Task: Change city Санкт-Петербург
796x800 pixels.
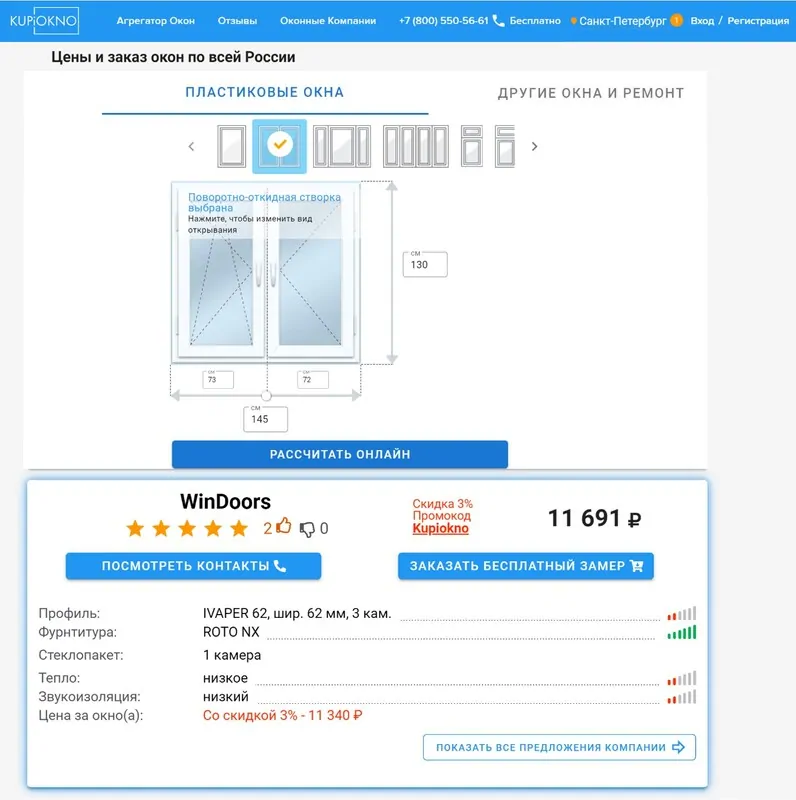Action: (623, 21)
